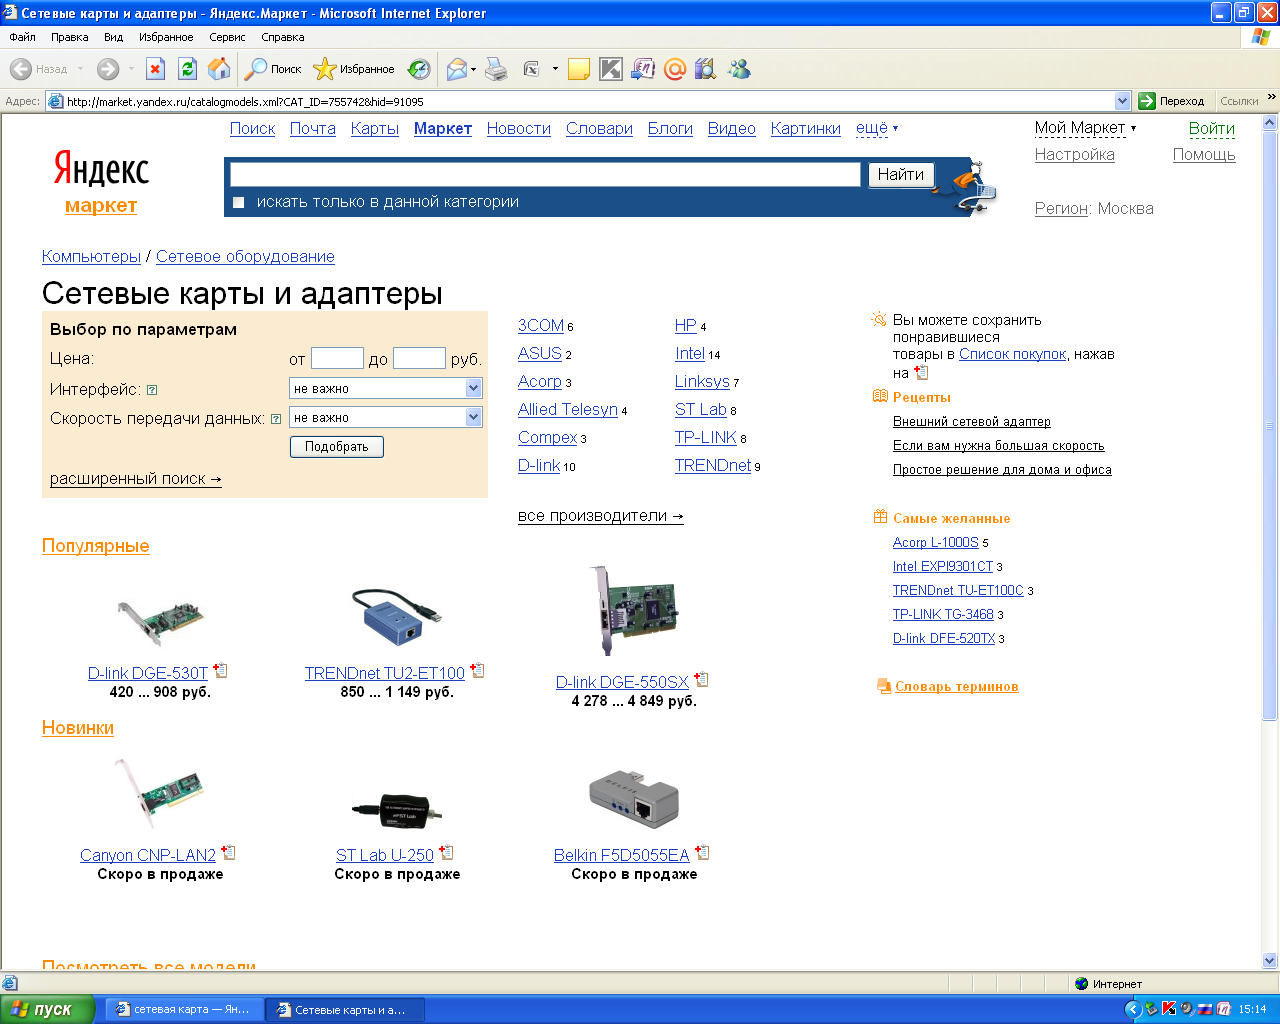Add TRENDnet TU2-ET100 to shopping list icon
1280x1024 pixels.
tap(478, 671)
